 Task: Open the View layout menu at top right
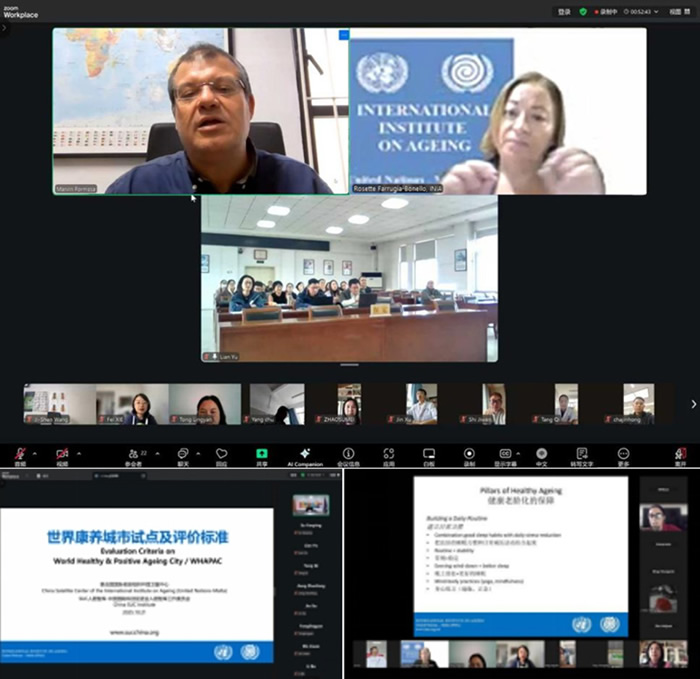[x=674, y=12]
